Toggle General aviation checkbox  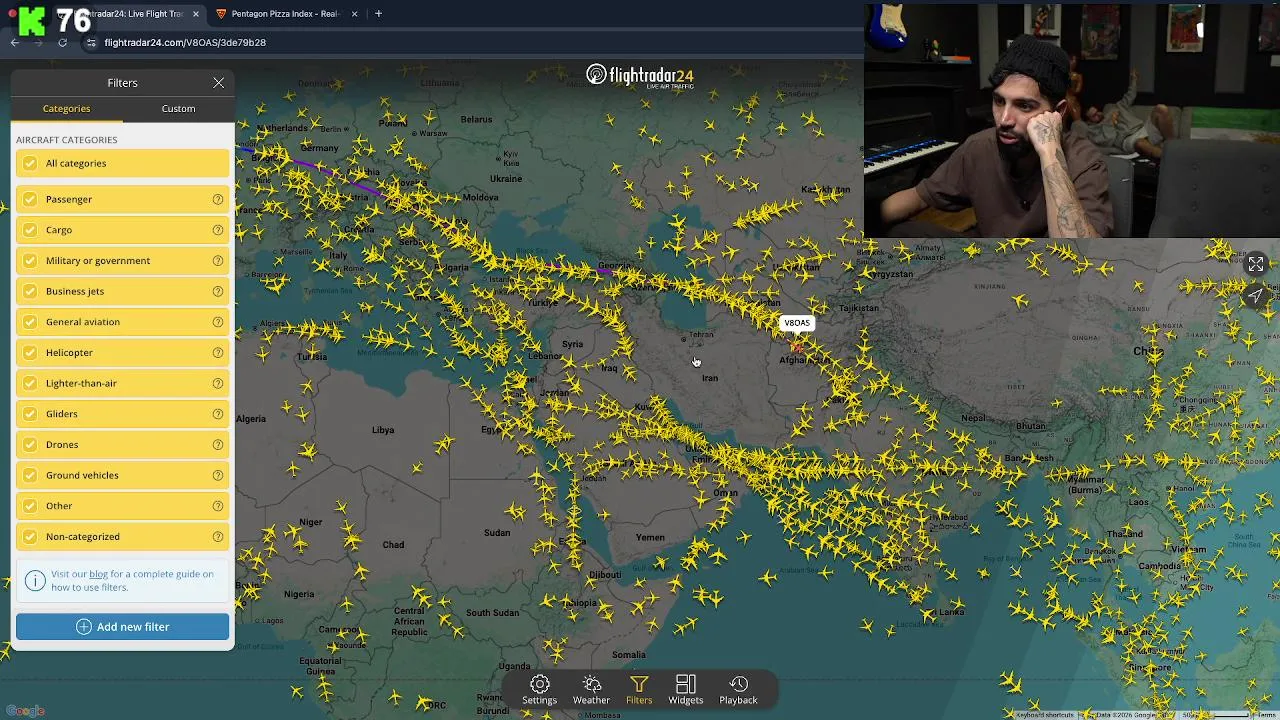pyautogui.click(x=30, y=322)
